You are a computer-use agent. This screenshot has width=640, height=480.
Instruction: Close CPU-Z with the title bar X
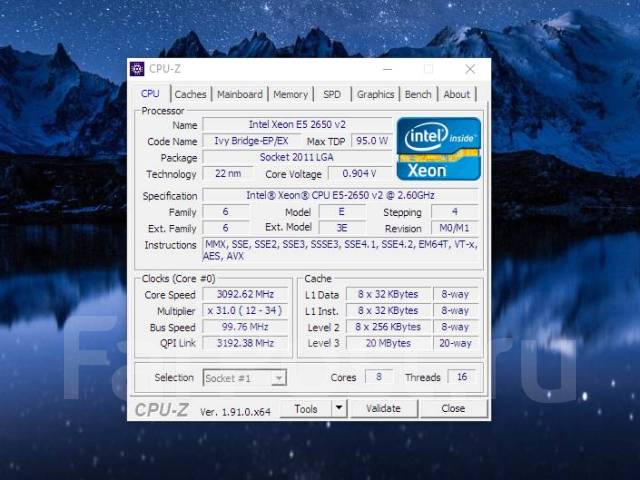[x=470, y=69]
